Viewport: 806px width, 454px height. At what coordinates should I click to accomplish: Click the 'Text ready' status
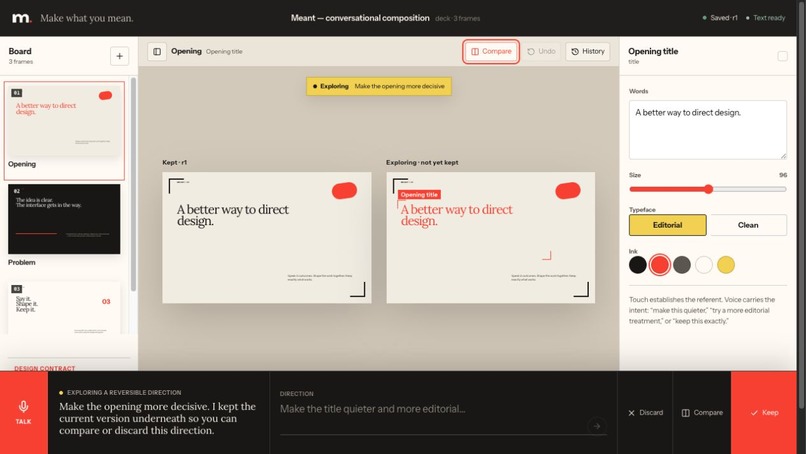[765, 18]
